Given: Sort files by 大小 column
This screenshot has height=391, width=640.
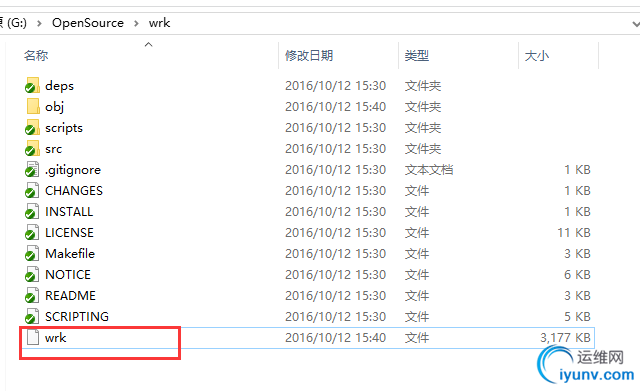Looking at the screenshot, I should pyautogui.click(x=537, y=55).
